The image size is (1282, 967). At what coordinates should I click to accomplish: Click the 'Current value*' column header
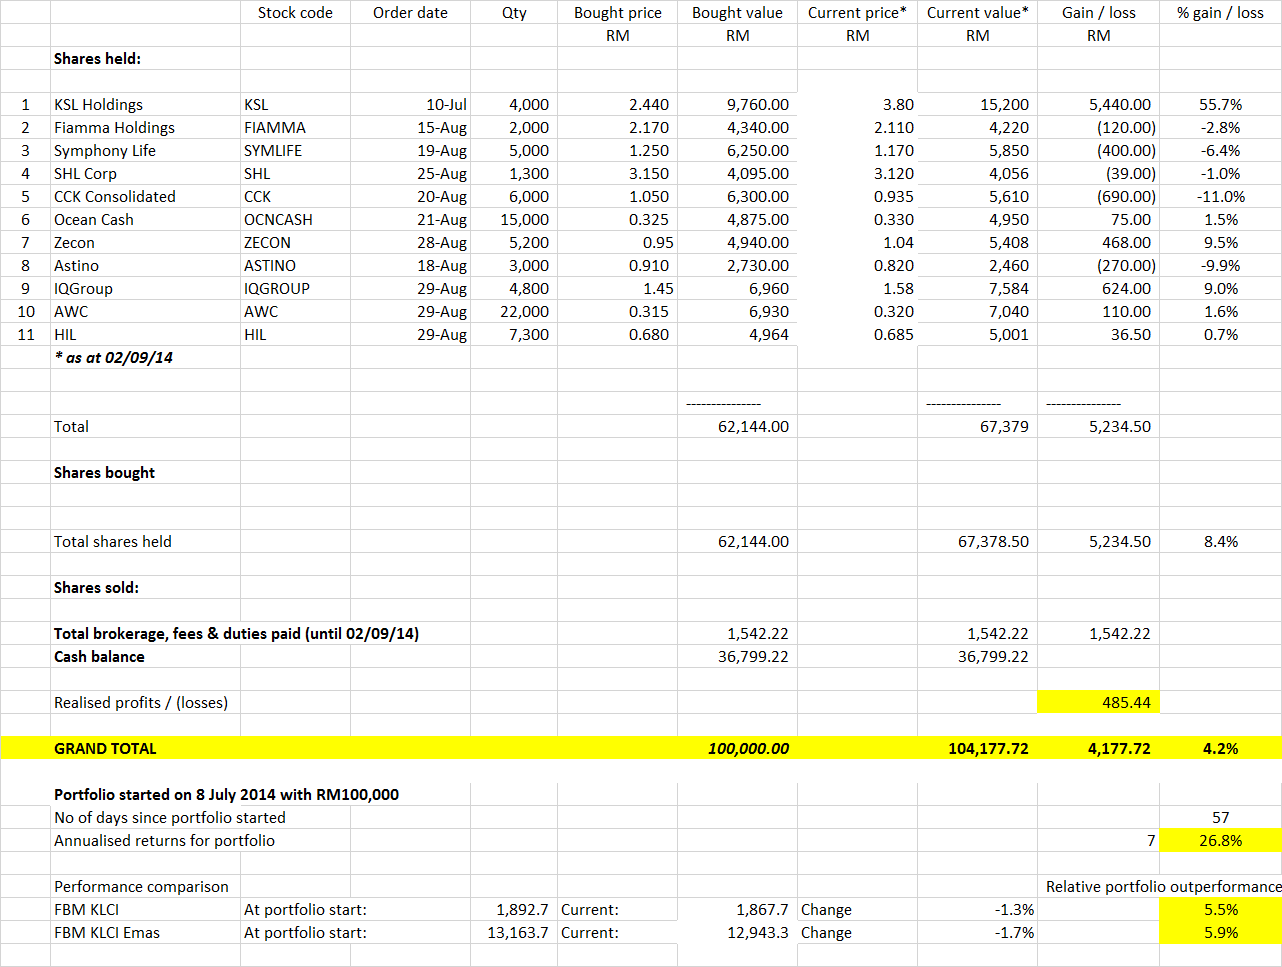(x=977, y=12)
